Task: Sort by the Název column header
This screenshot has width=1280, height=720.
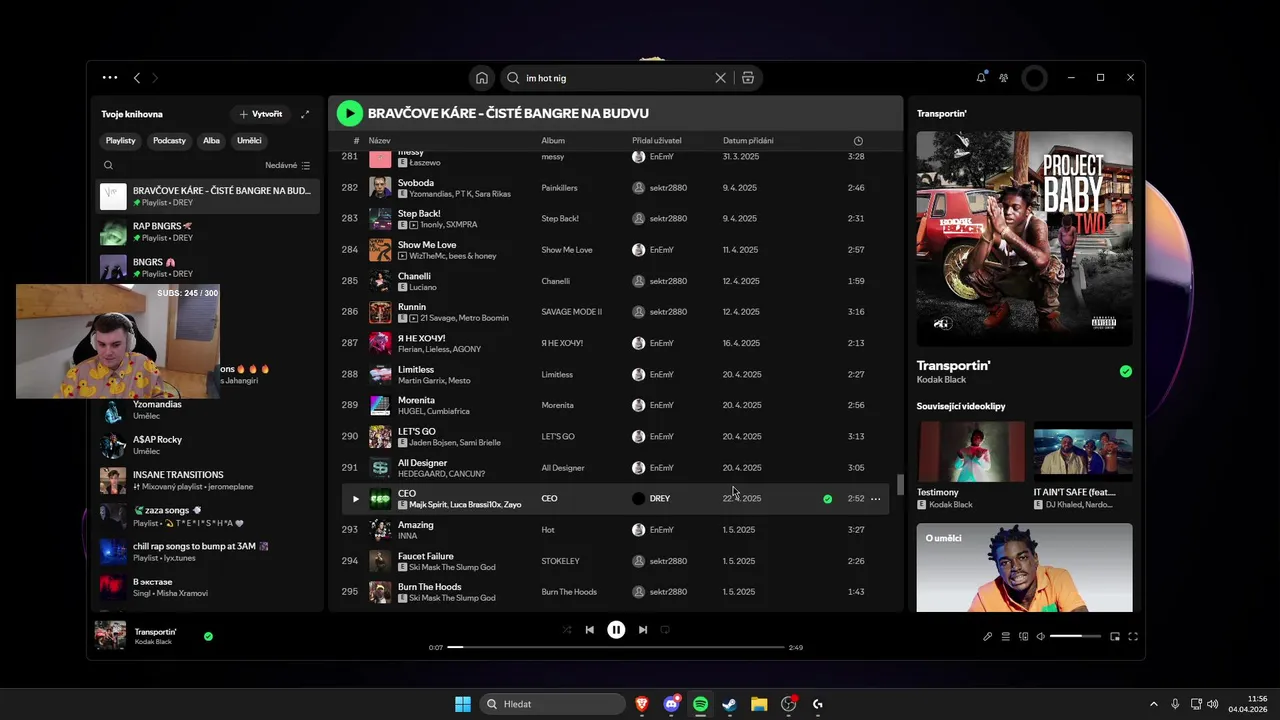Action: pyautogui.click(x=379, y=141)
